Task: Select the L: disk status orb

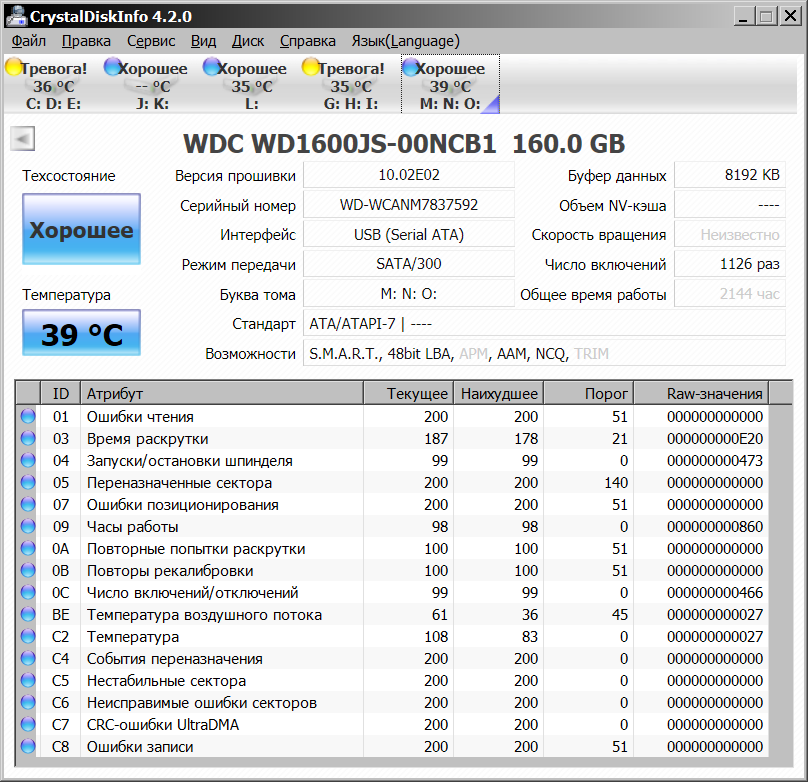Action: pos(211,68)
